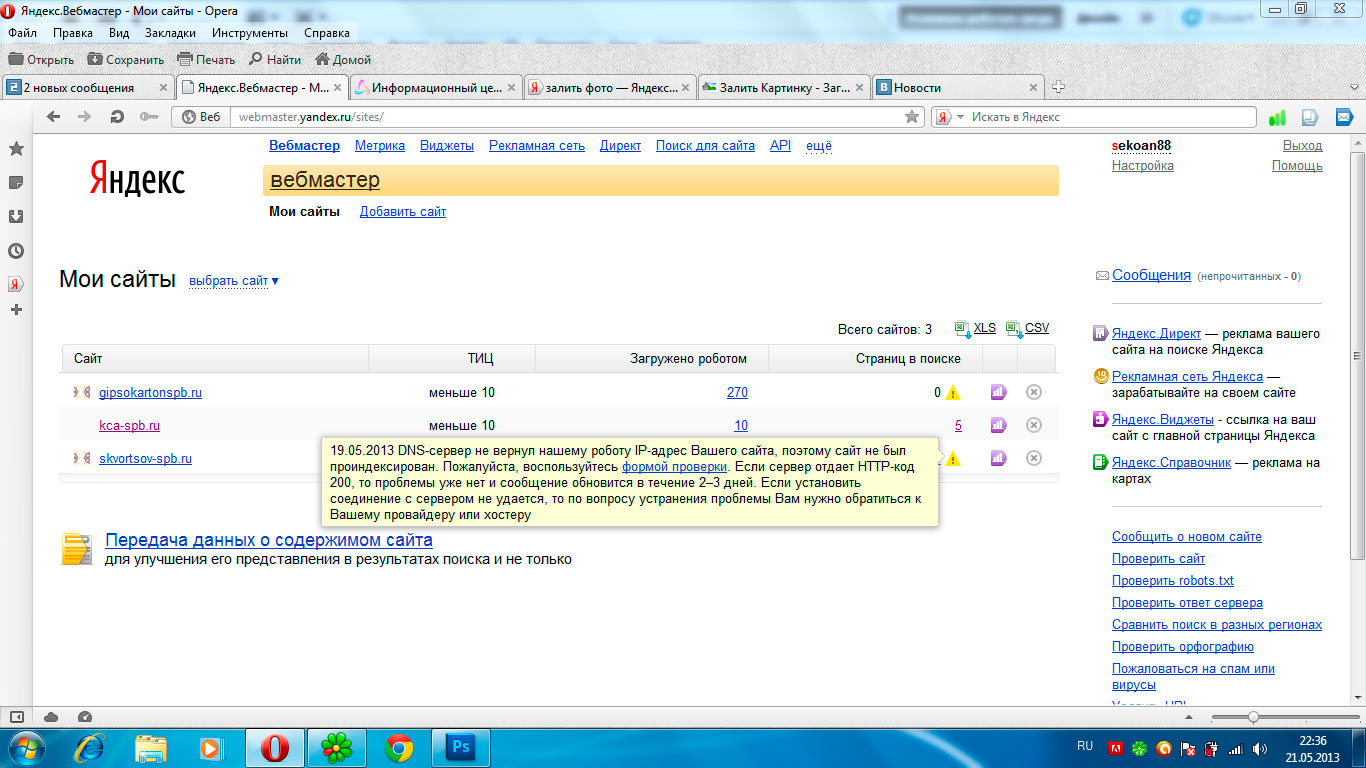This screenshot has width=1366, height=768.
Task: Click the 'Искать в Яндекс' search field
Action: pos(1112,117)
